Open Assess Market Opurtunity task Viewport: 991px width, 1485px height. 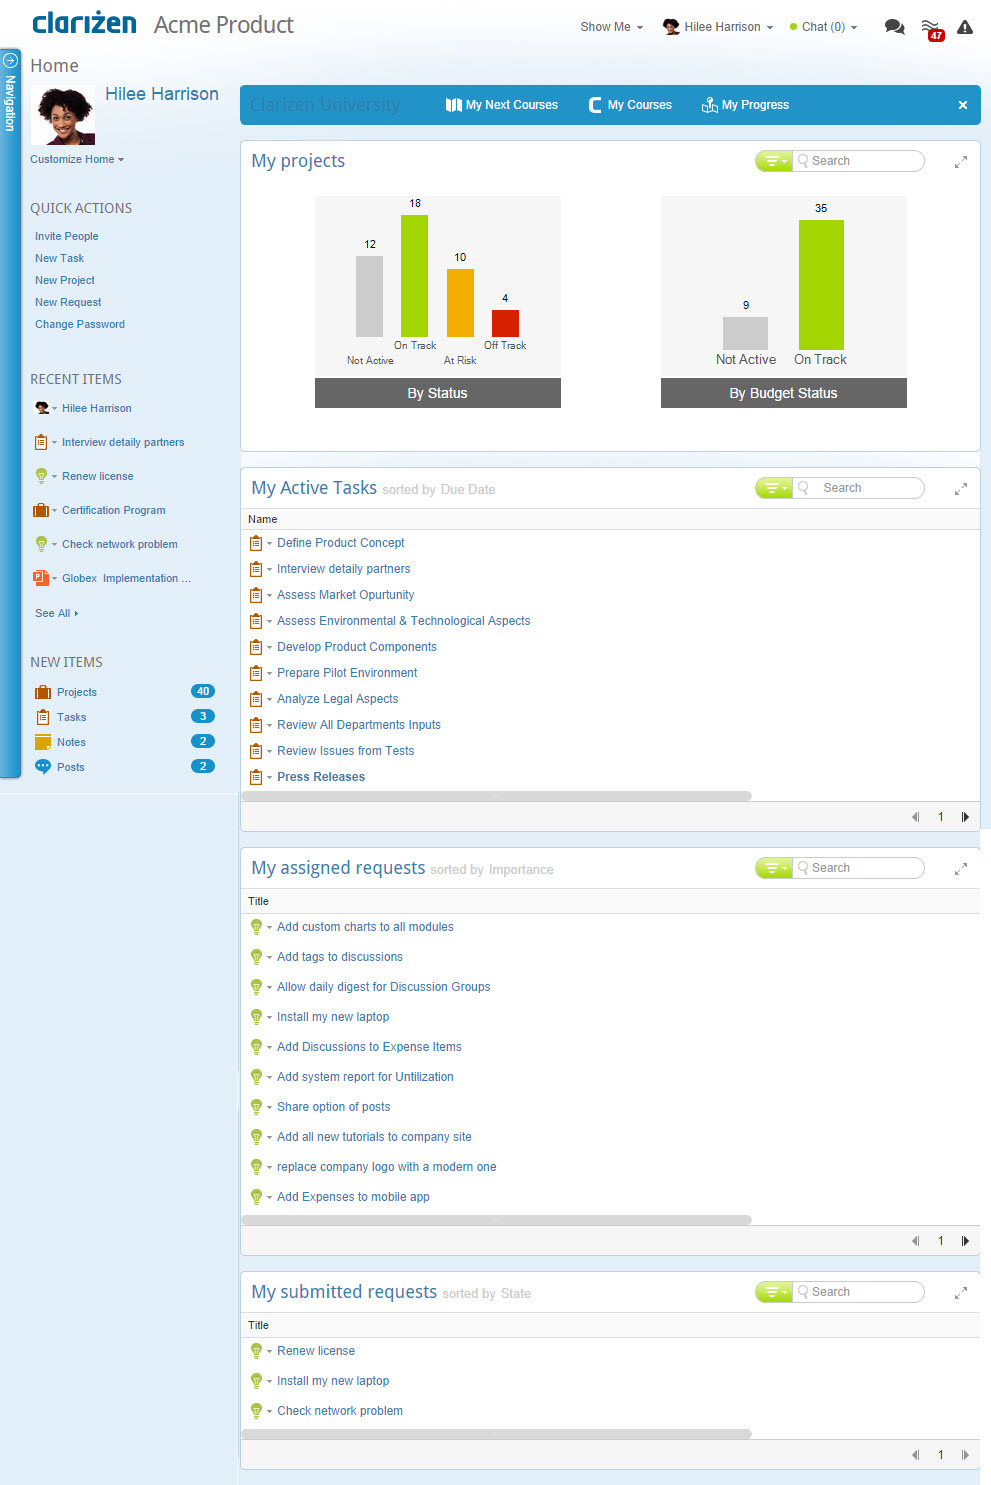click(x=345, y=595)
